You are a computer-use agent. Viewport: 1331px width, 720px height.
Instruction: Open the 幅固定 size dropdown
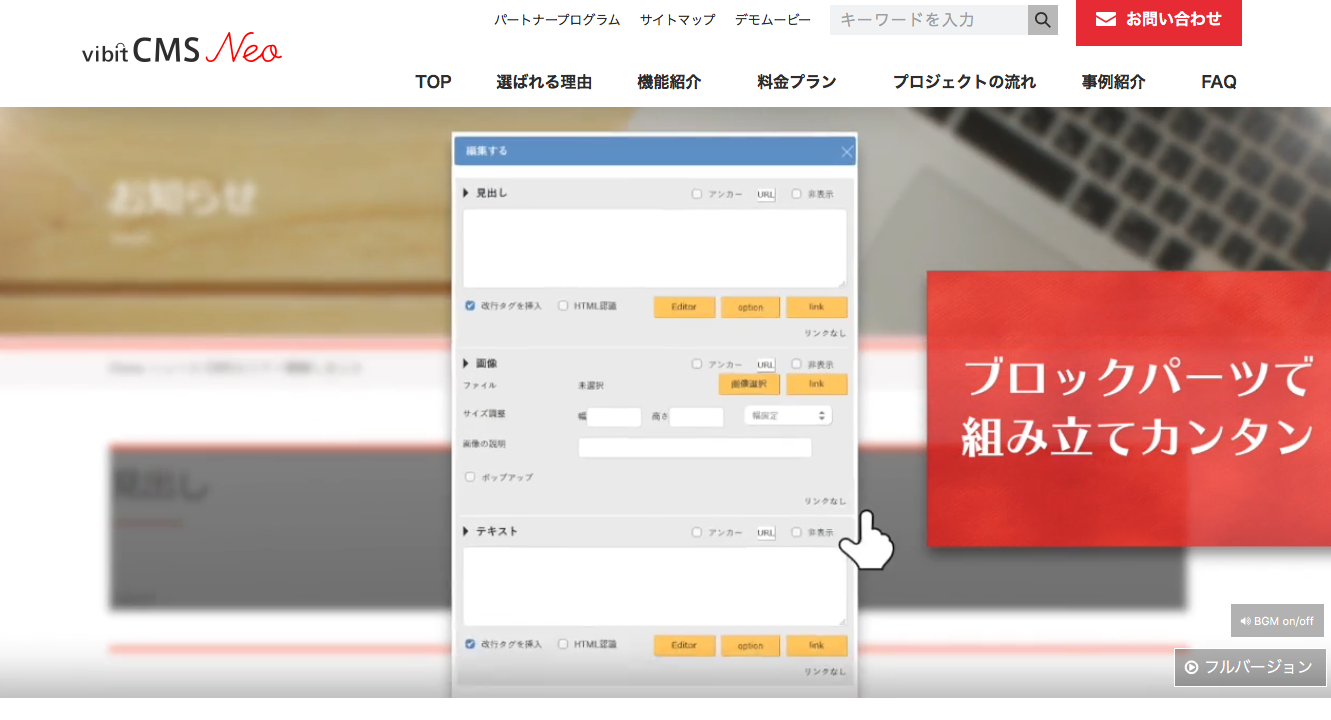787,415
